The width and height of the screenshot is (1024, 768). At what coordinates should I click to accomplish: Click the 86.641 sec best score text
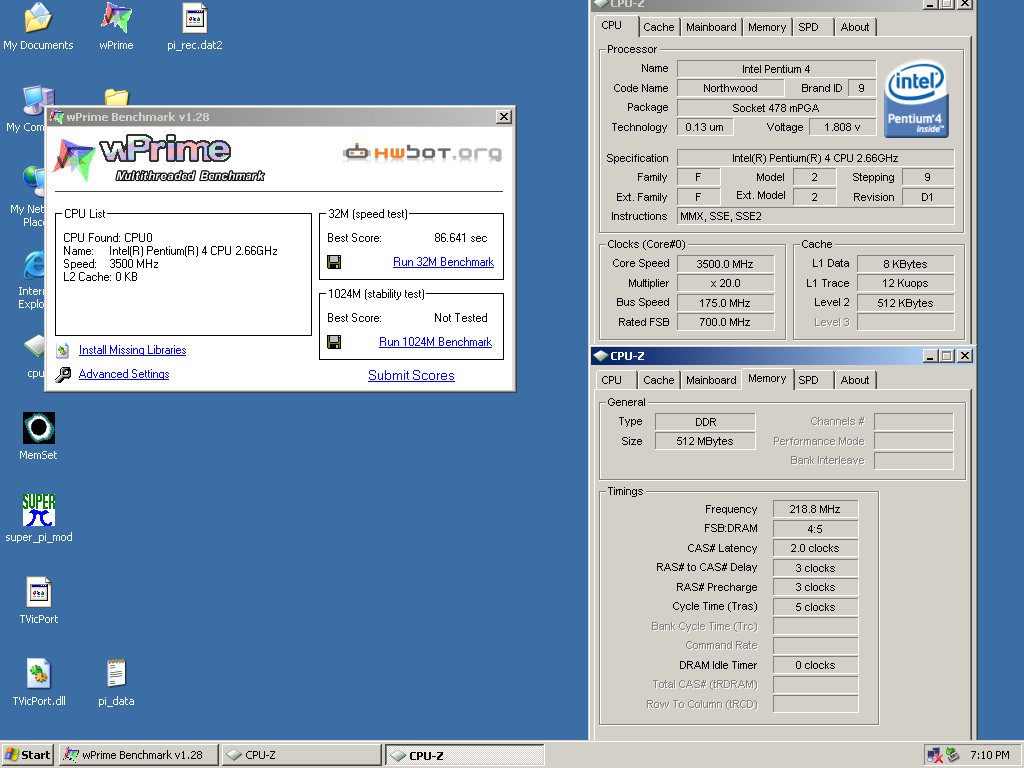click(460, 238)
